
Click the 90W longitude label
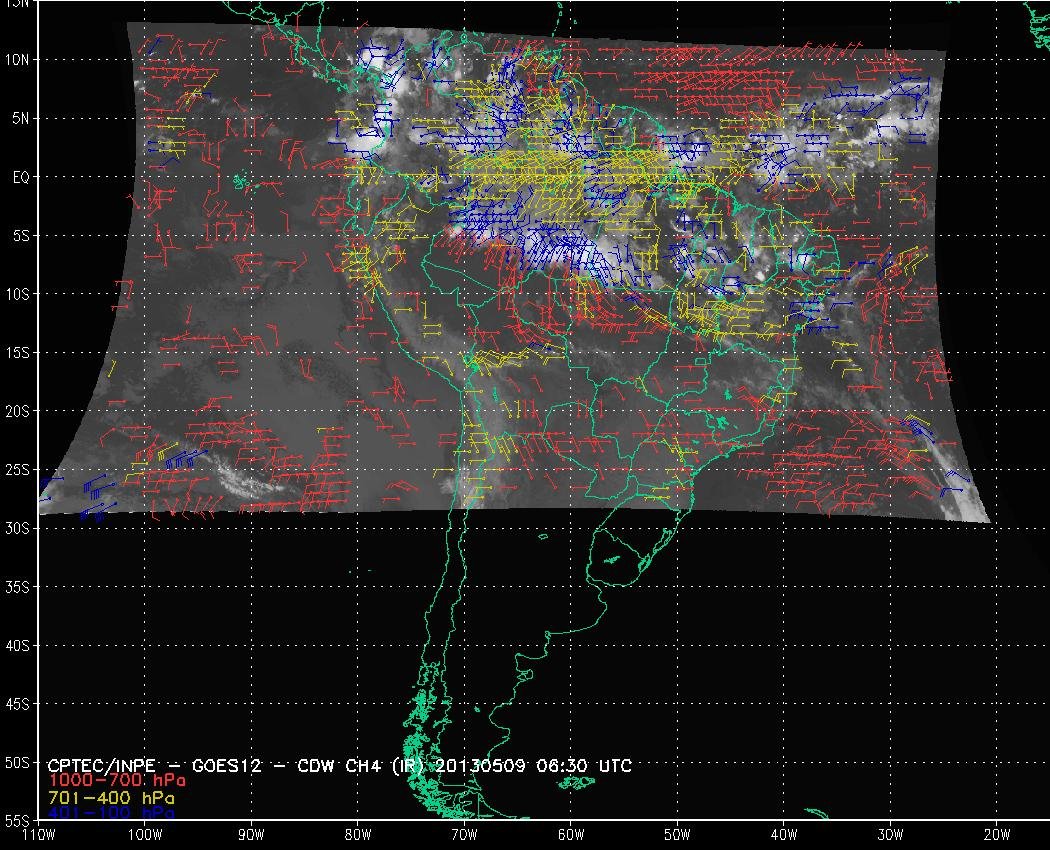click(251, 834)
